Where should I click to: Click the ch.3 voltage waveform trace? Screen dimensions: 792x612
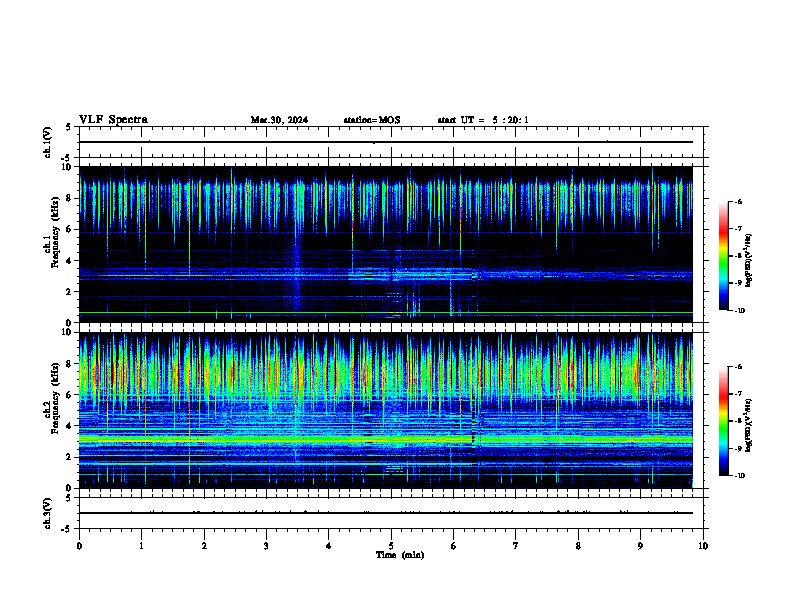(386, 513)
